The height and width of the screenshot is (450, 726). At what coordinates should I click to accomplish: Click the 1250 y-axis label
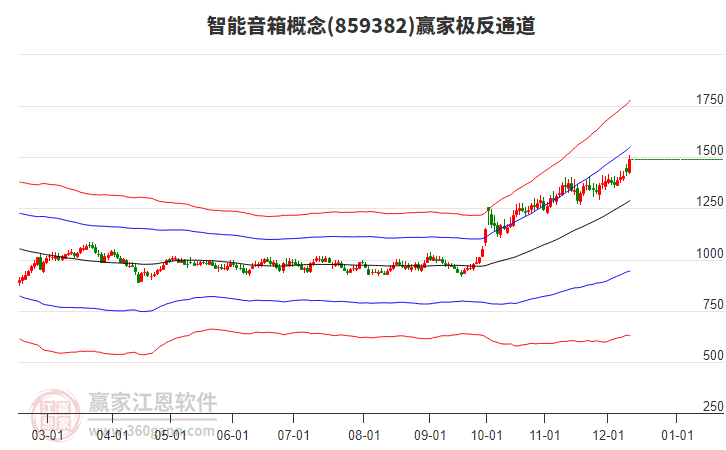click(709, 201)
